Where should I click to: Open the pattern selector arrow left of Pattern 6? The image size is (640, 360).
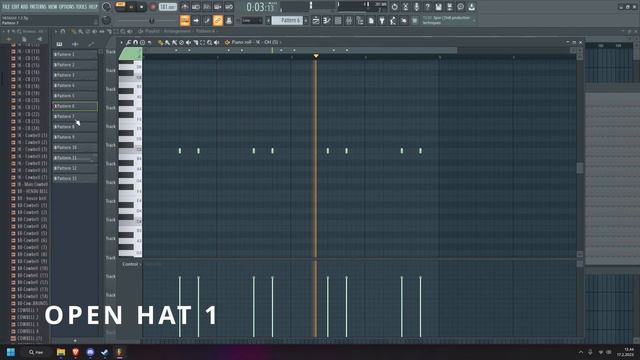(268, 20)
